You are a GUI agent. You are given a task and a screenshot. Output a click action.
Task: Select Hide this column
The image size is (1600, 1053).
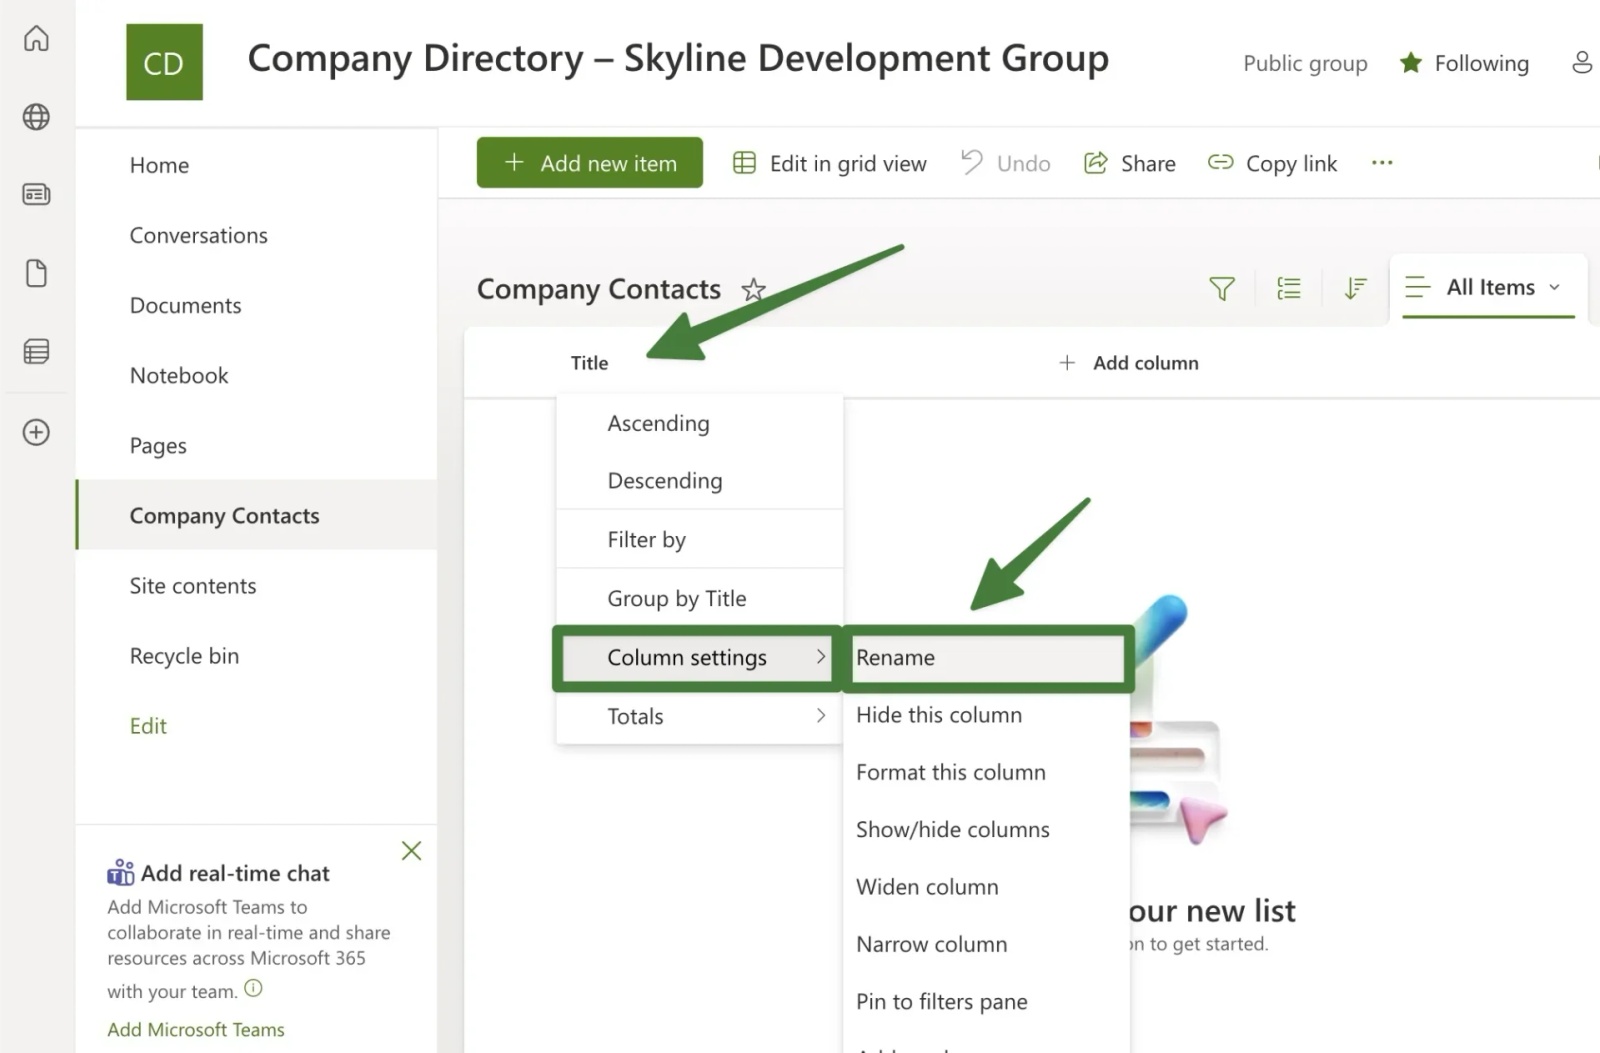pos(987,715)
